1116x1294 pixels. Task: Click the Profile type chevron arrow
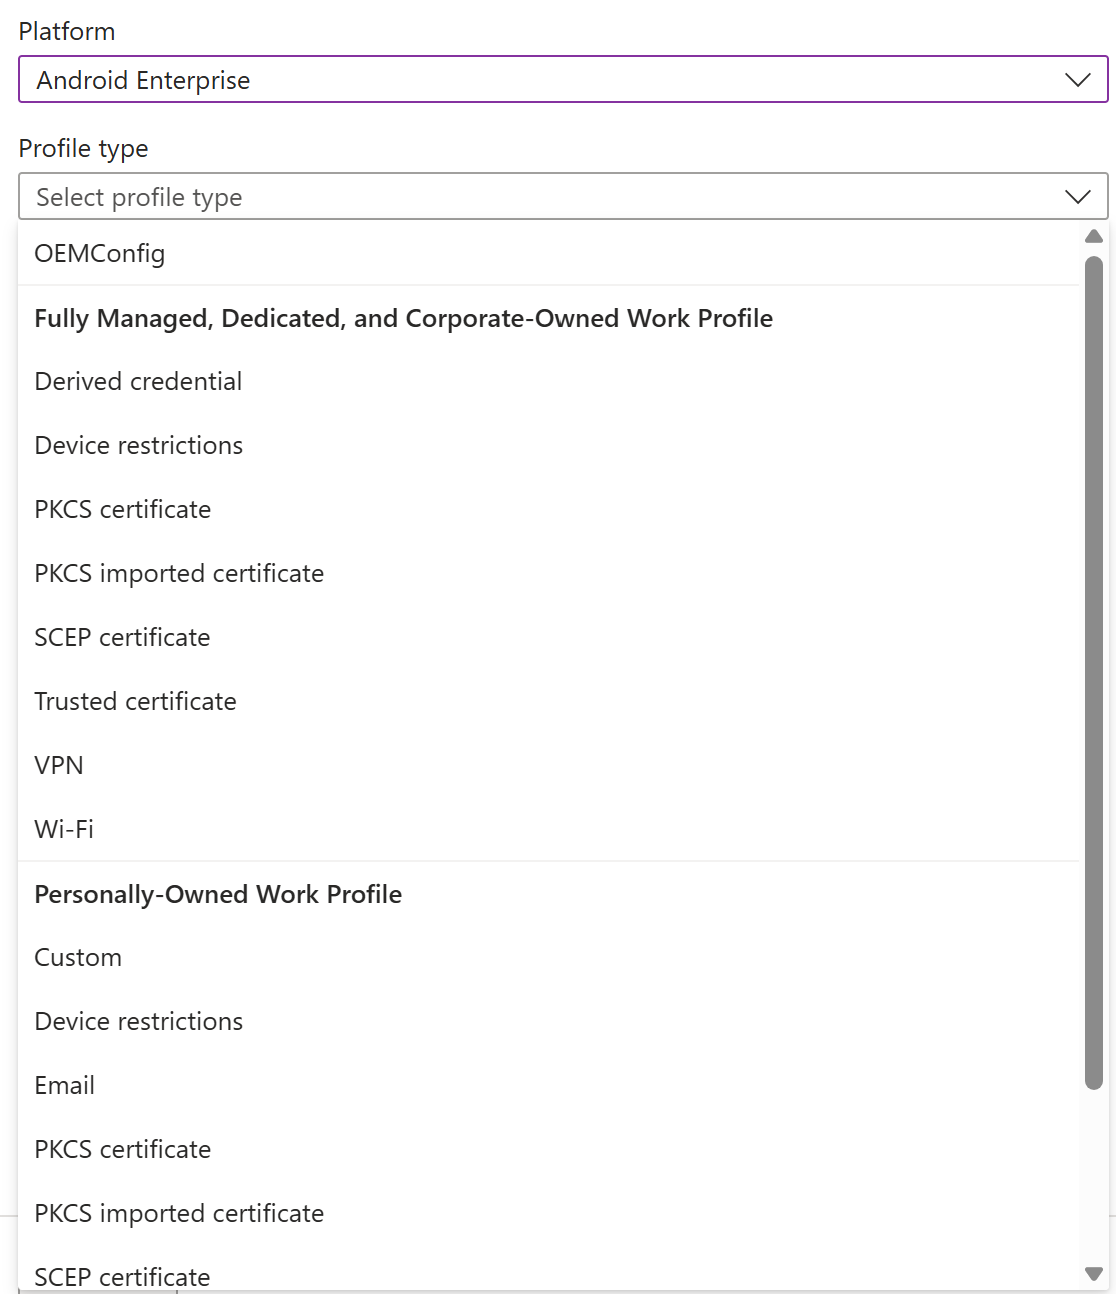pyautogui.click(x=1077, y=197)
